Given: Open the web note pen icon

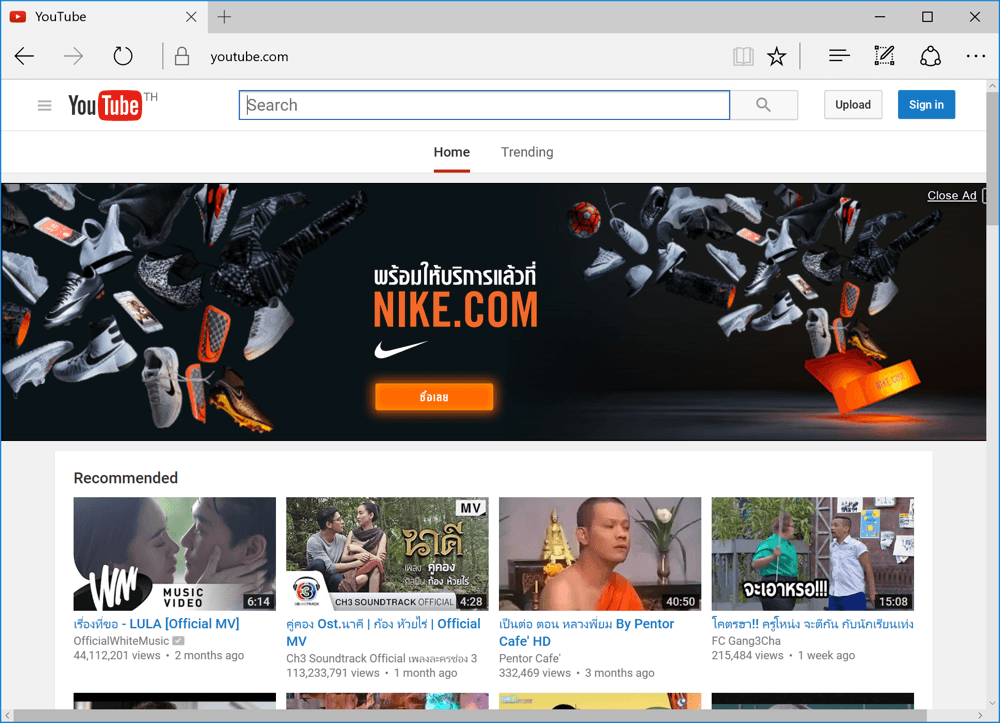Looking at the screenshot, I should pyautogui.click(x=884, y=56).
